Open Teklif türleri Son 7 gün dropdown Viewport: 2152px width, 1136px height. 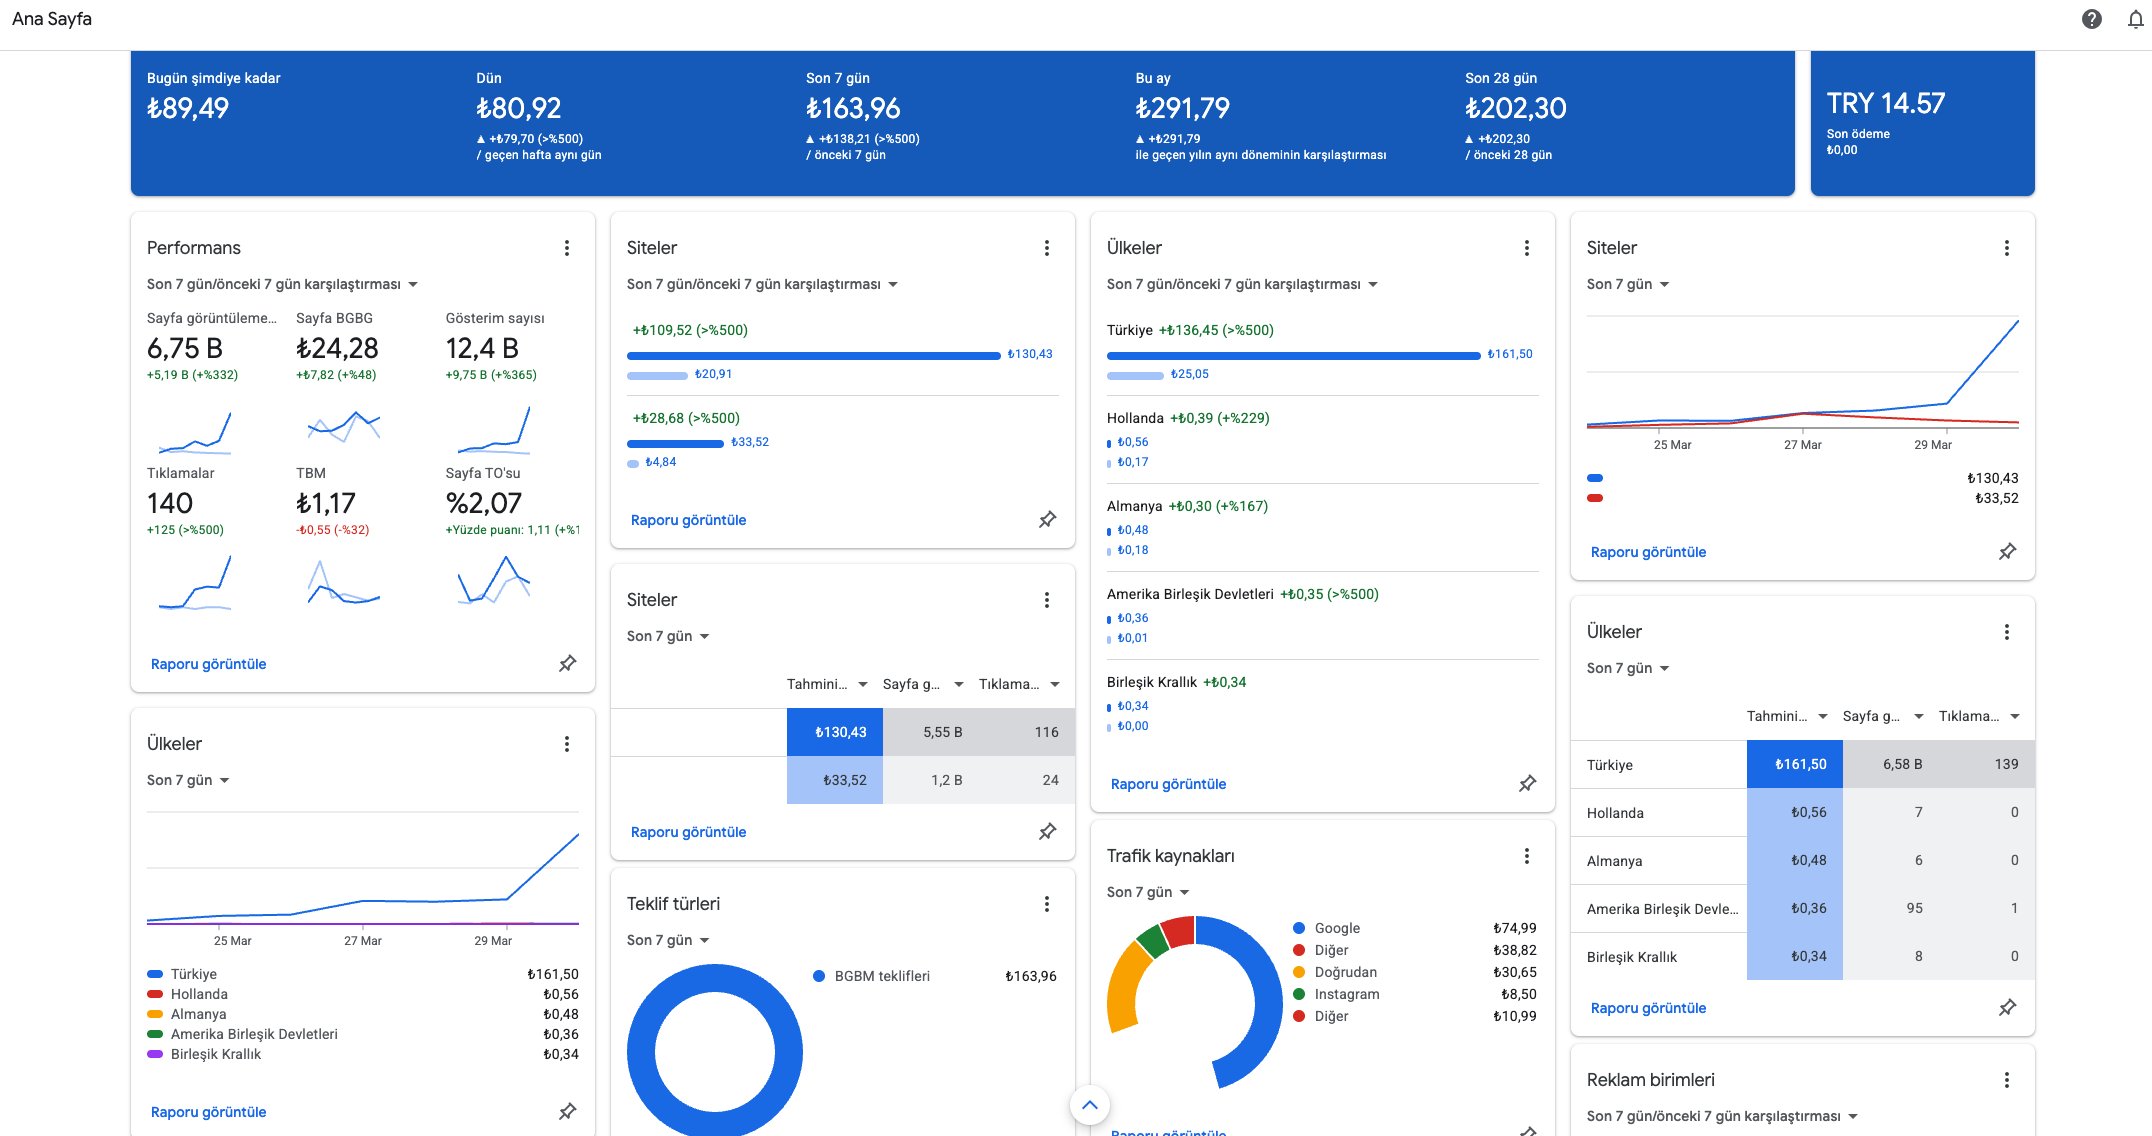668,940
